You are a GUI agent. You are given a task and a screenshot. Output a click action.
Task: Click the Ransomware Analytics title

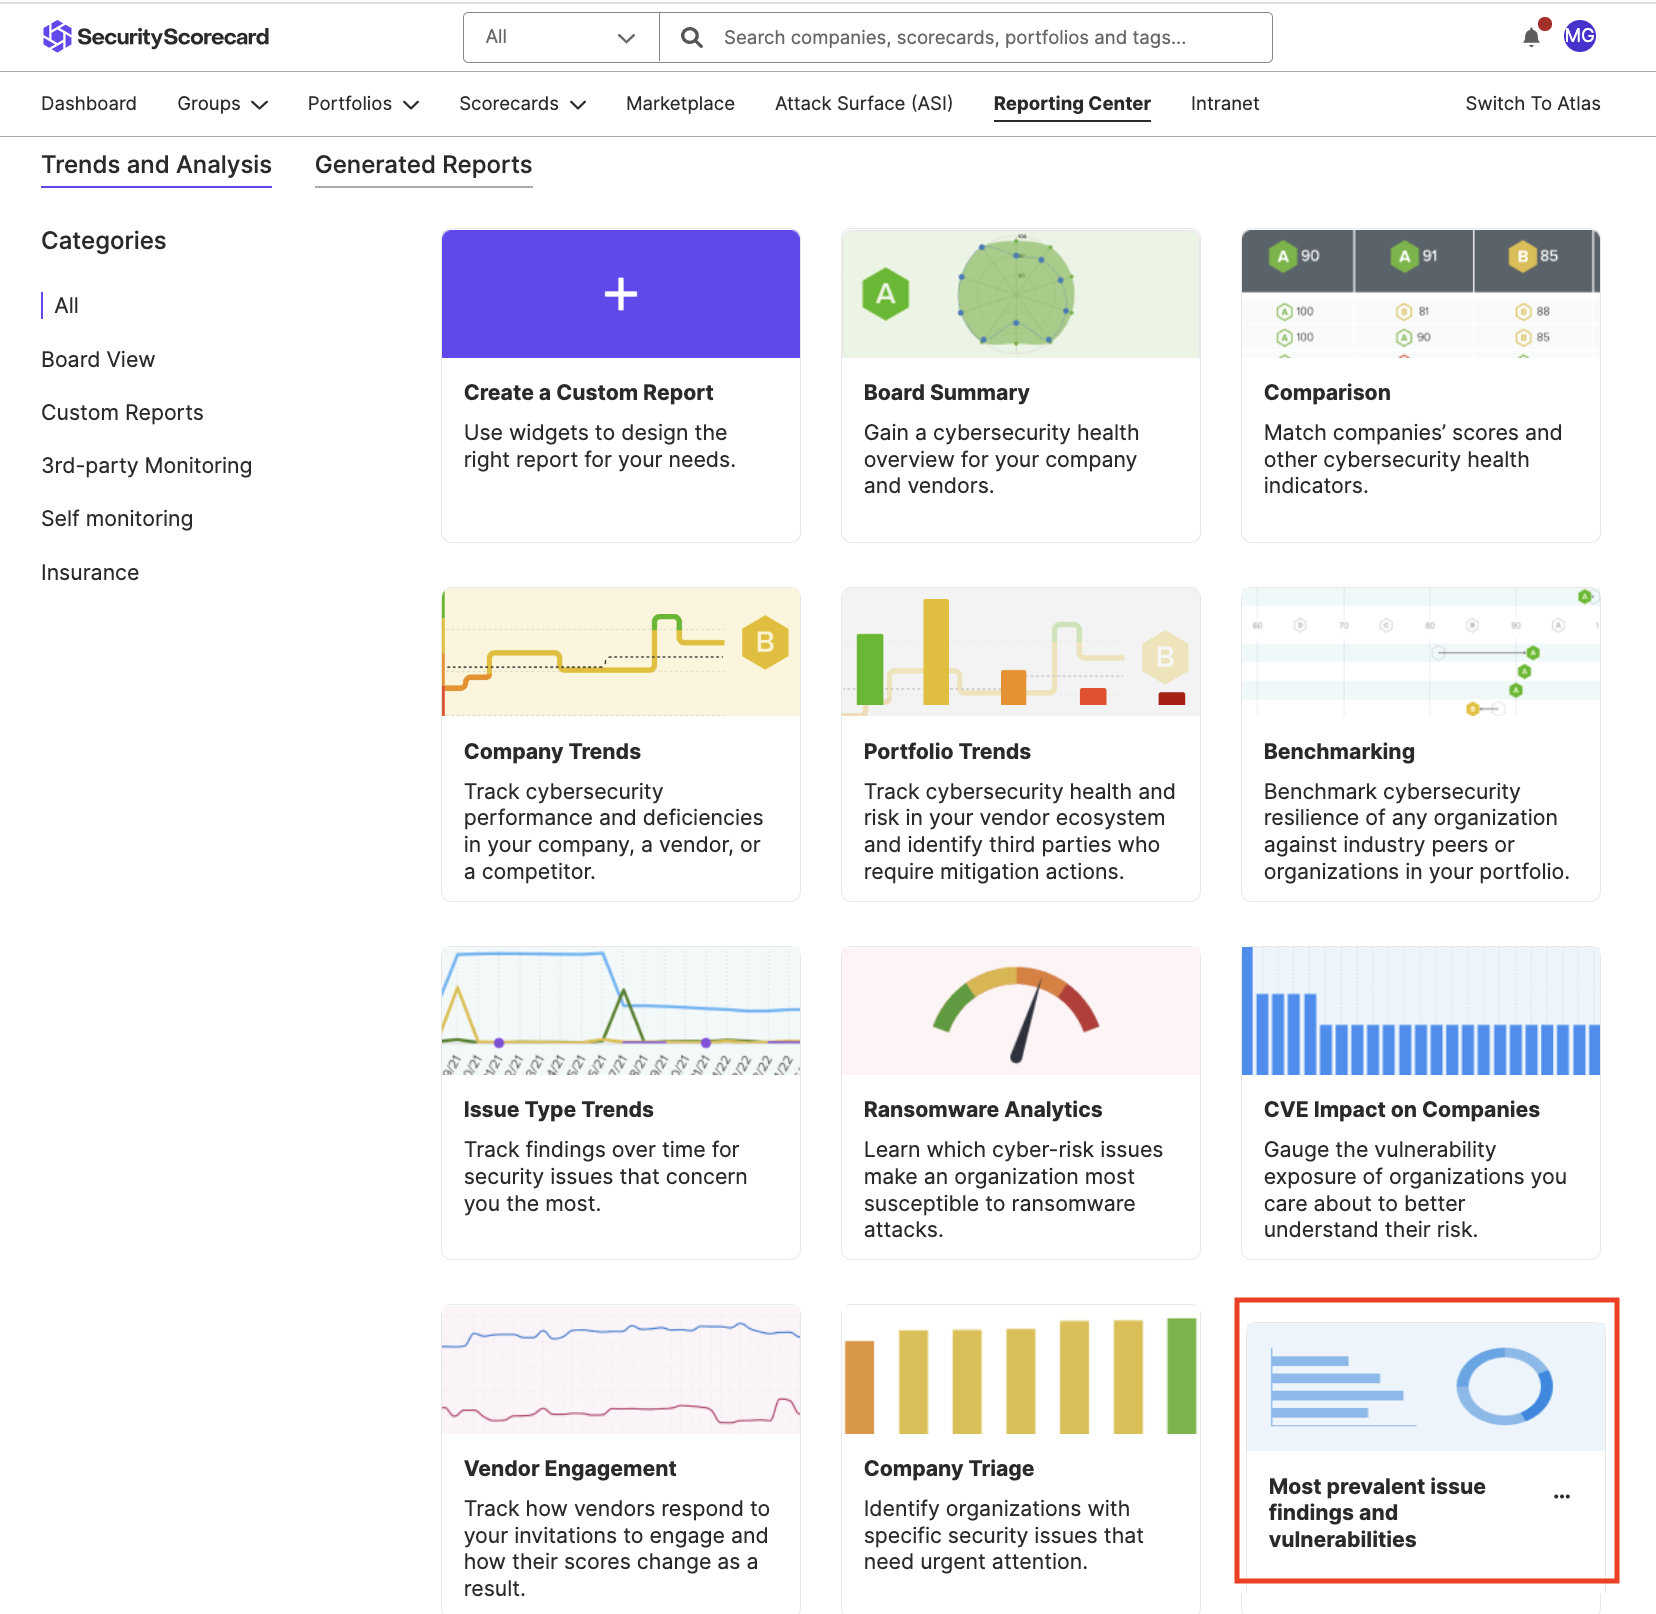pos(983,1110)
